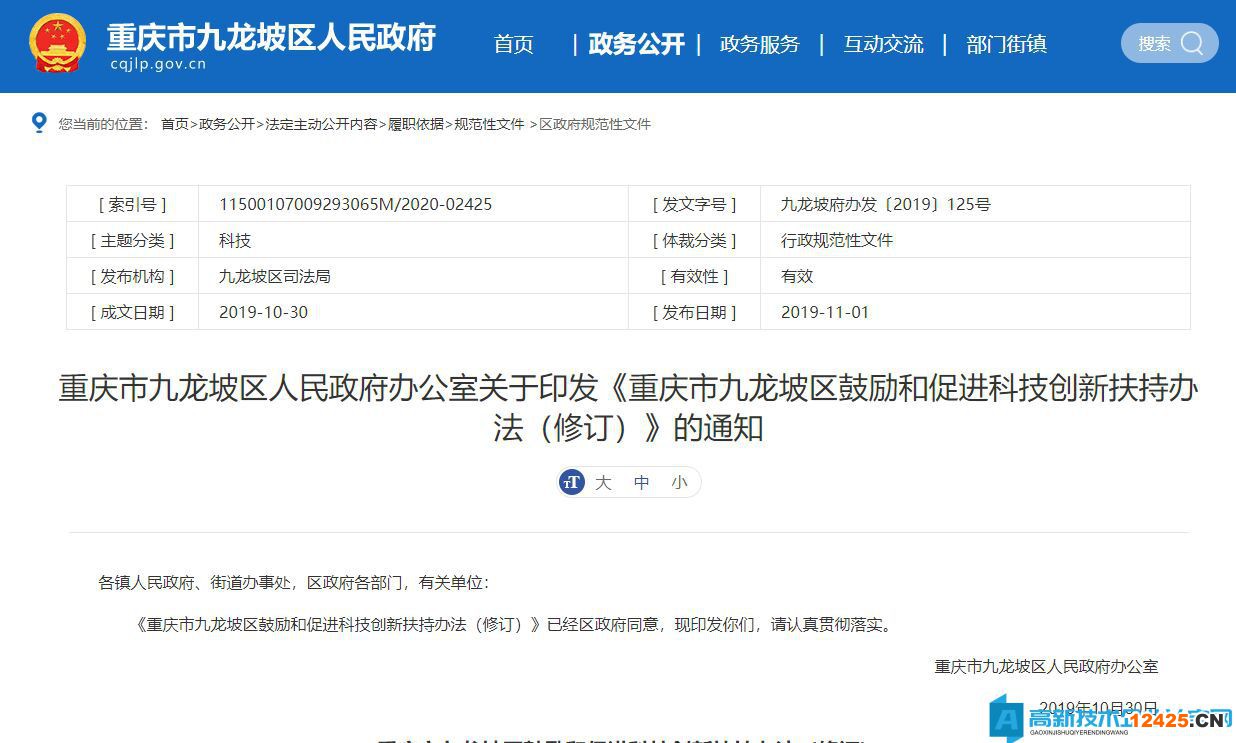This screenshot has height=743, width=1236.
Task: Click the search magnifier icon
Action: [1190, 43]
